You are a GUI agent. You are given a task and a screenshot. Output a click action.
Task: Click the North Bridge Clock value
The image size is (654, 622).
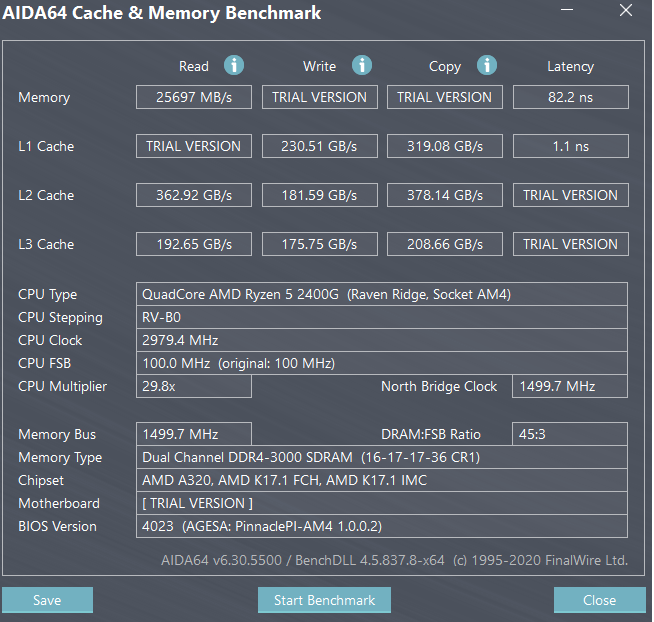(x=570, y=386)
